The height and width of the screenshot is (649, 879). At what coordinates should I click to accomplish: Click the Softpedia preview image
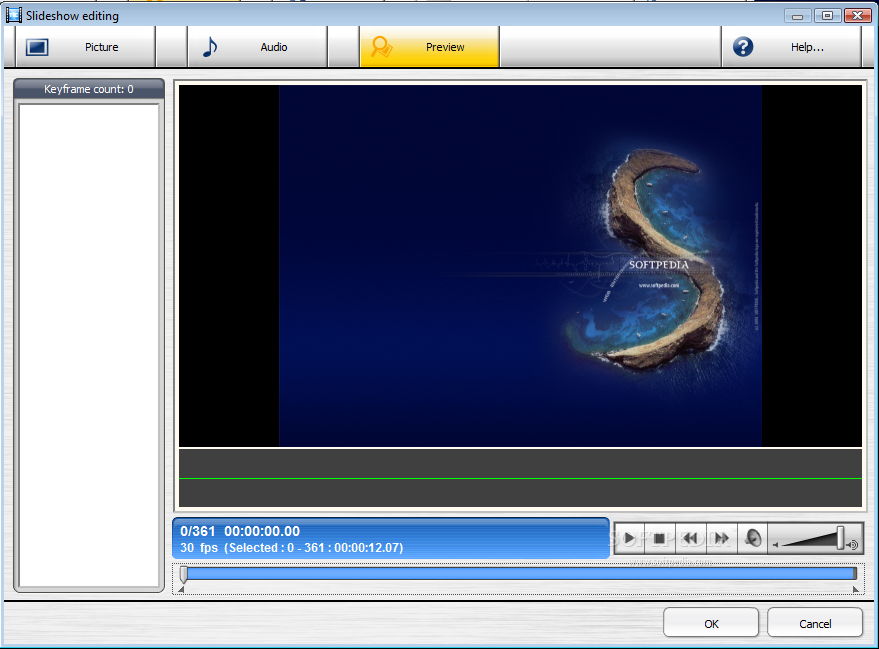click(x=520, y=266)
